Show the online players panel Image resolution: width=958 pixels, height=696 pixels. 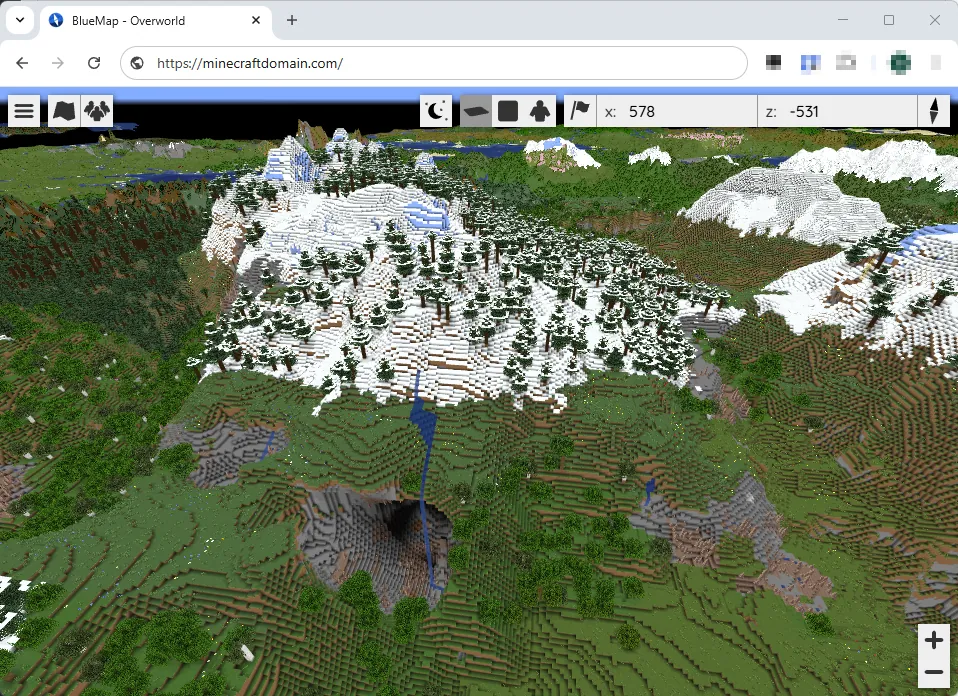tap(95, 110)
